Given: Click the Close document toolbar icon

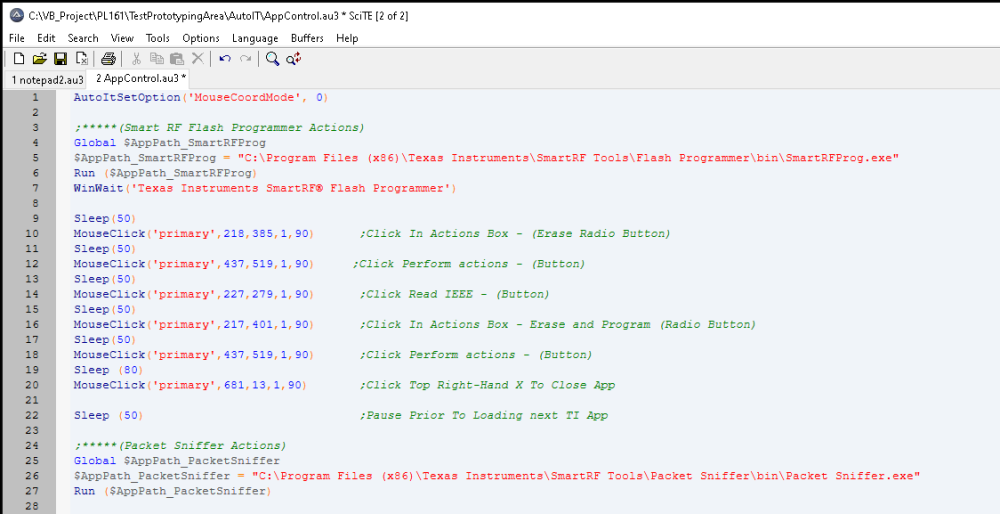Looking at the screenshot, I should (x=81, y=59).
